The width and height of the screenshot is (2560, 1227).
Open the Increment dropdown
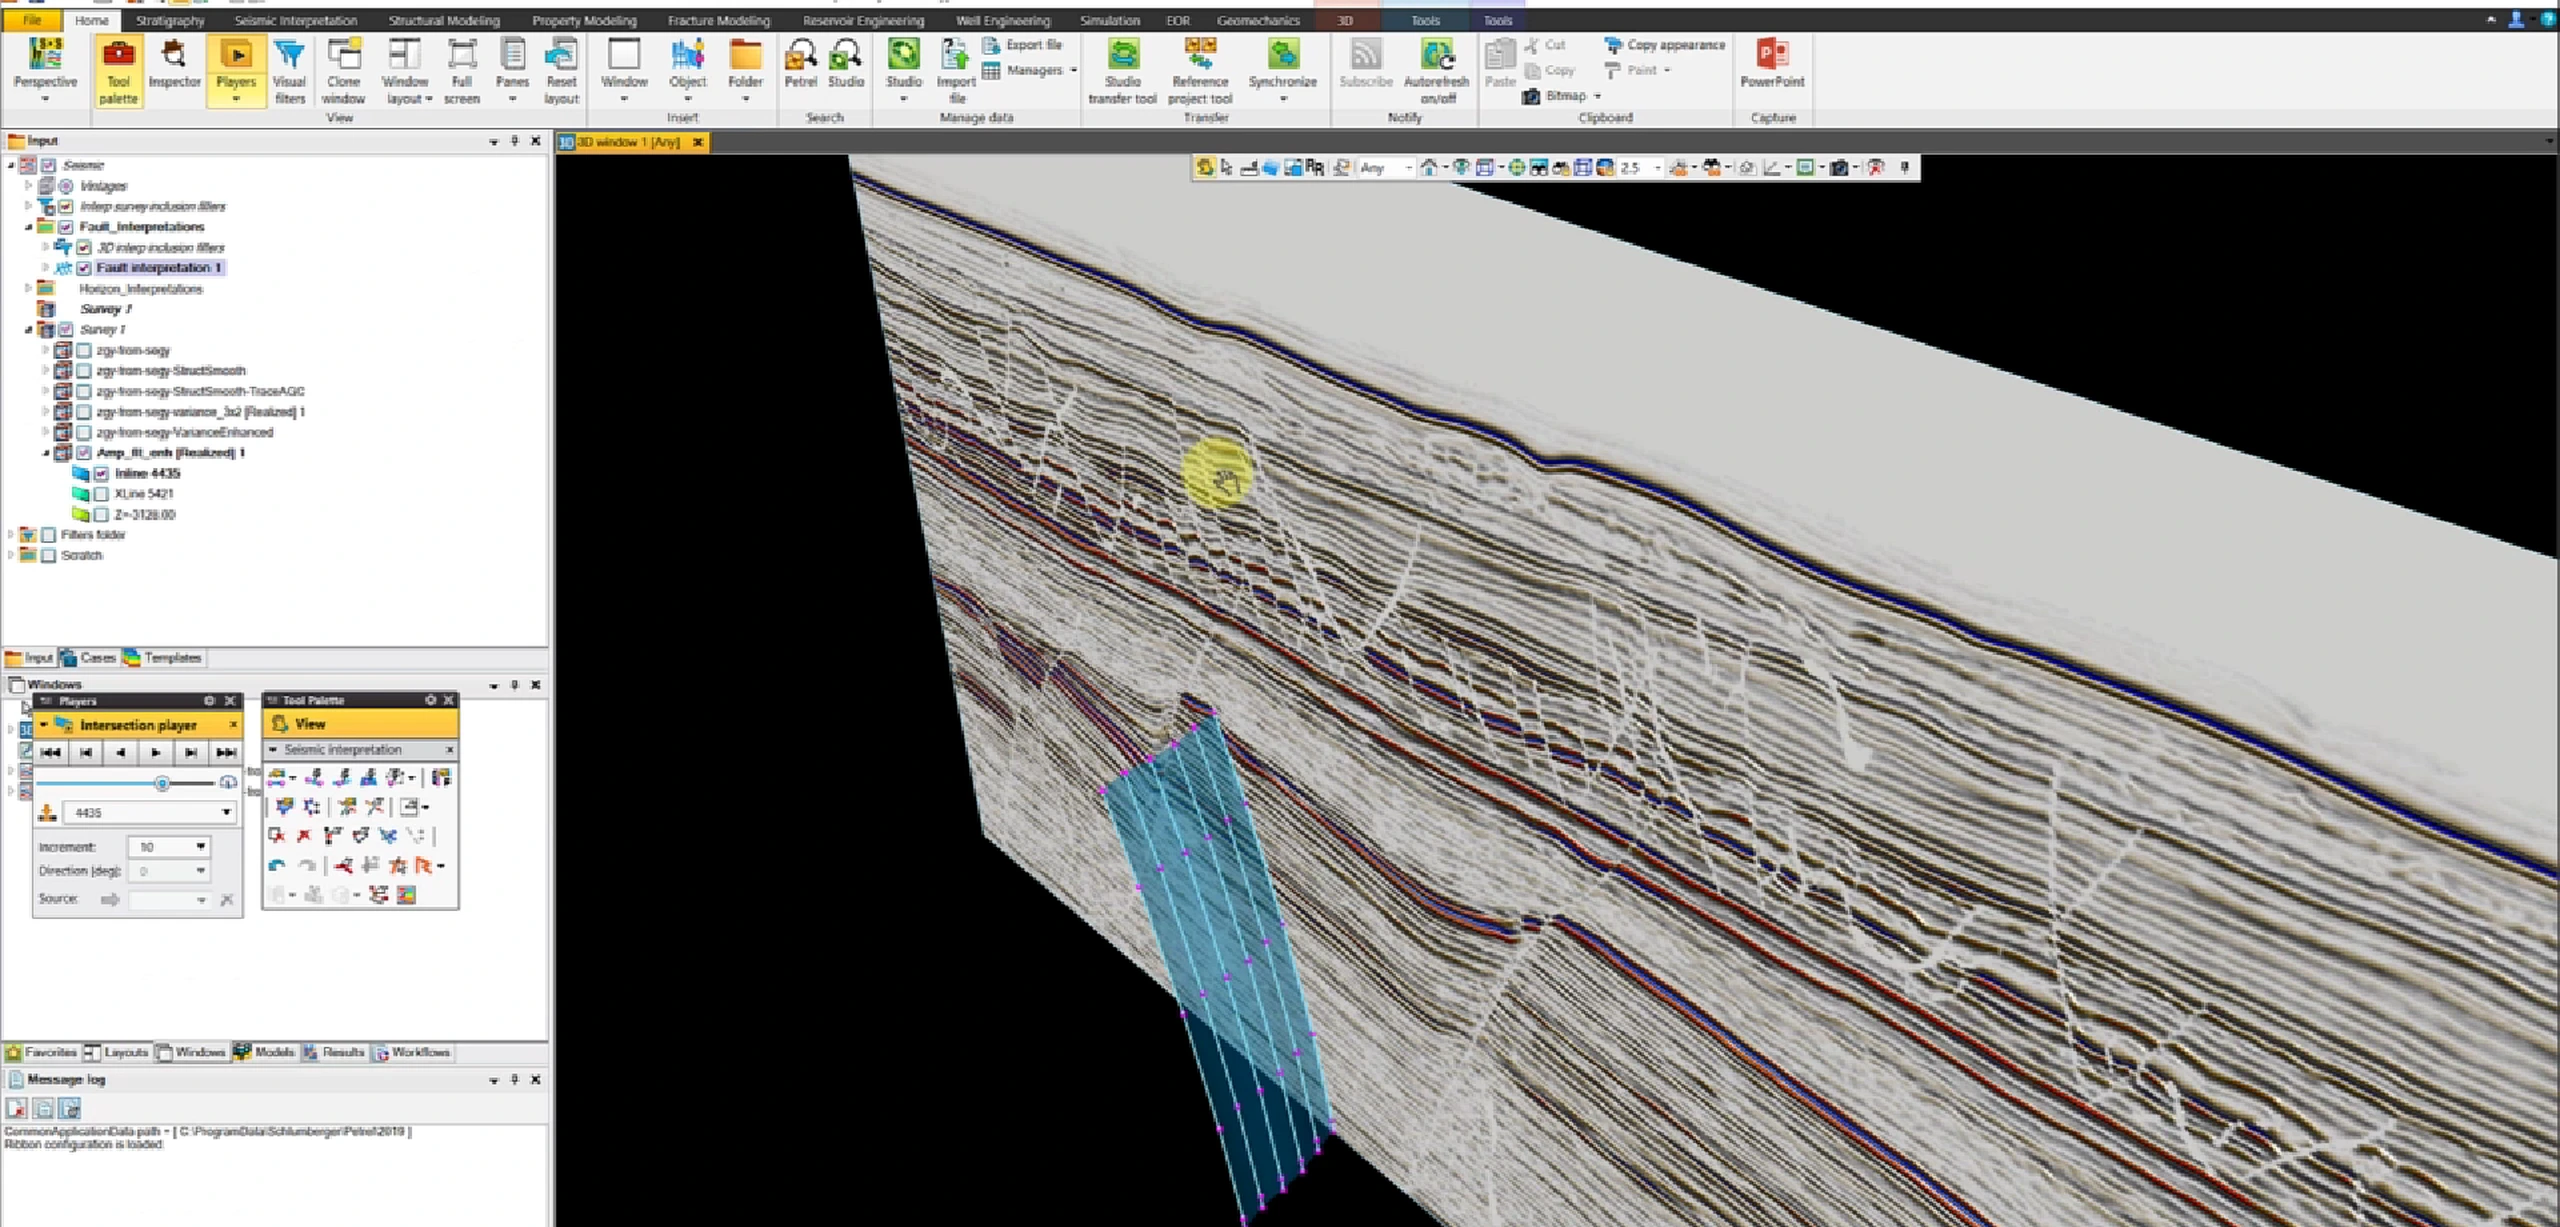click(x=201, y=847)
